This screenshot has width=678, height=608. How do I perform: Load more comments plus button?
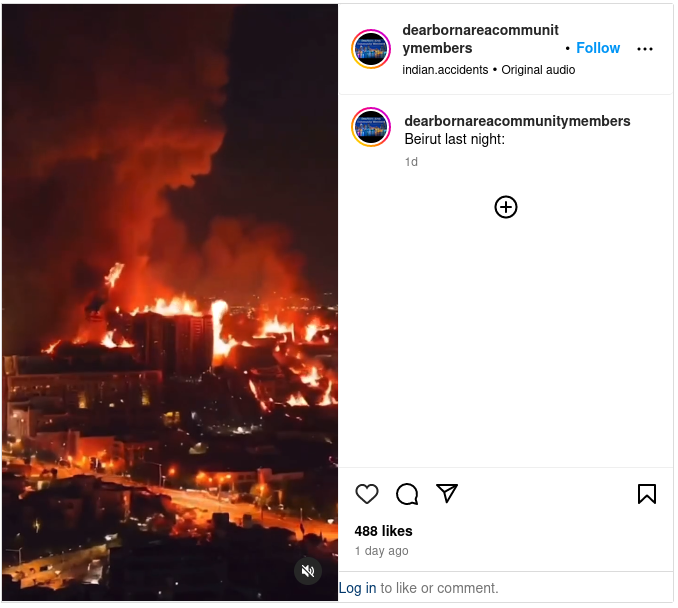[506, 207]
